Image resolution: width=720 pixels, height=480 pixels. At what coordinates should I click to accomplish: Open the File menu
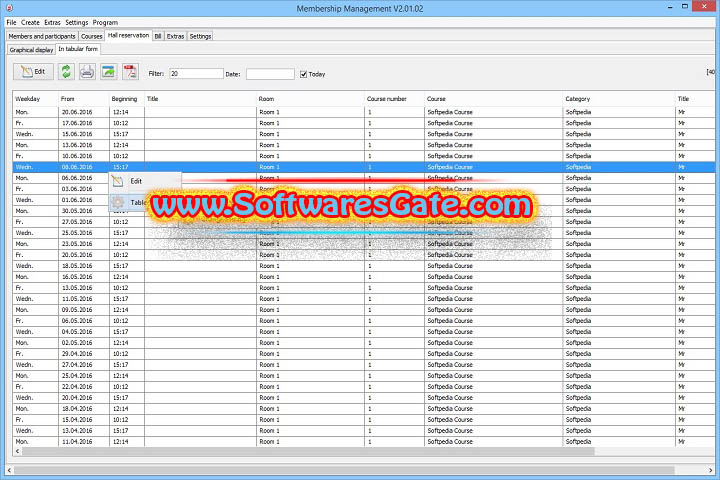point(11,22)
